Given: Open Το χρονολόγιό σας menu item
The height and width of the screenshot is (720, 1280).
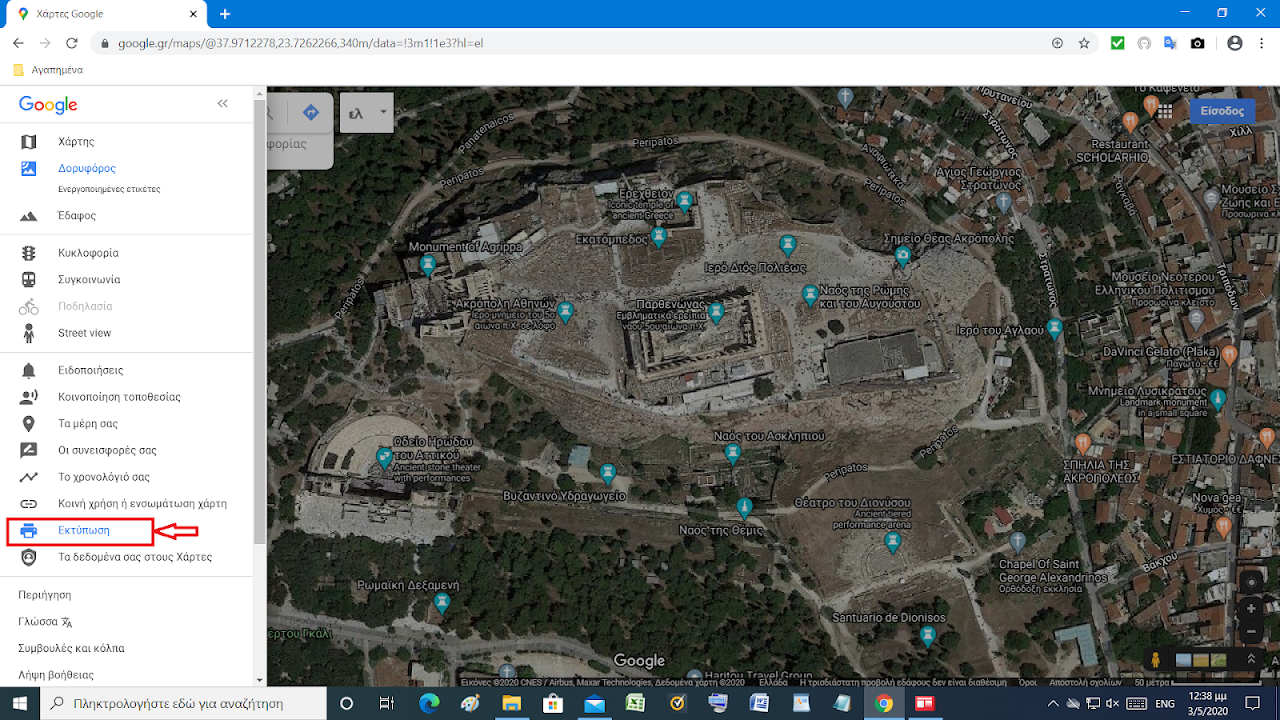Looking at the screenshot, I should point(103,477).
